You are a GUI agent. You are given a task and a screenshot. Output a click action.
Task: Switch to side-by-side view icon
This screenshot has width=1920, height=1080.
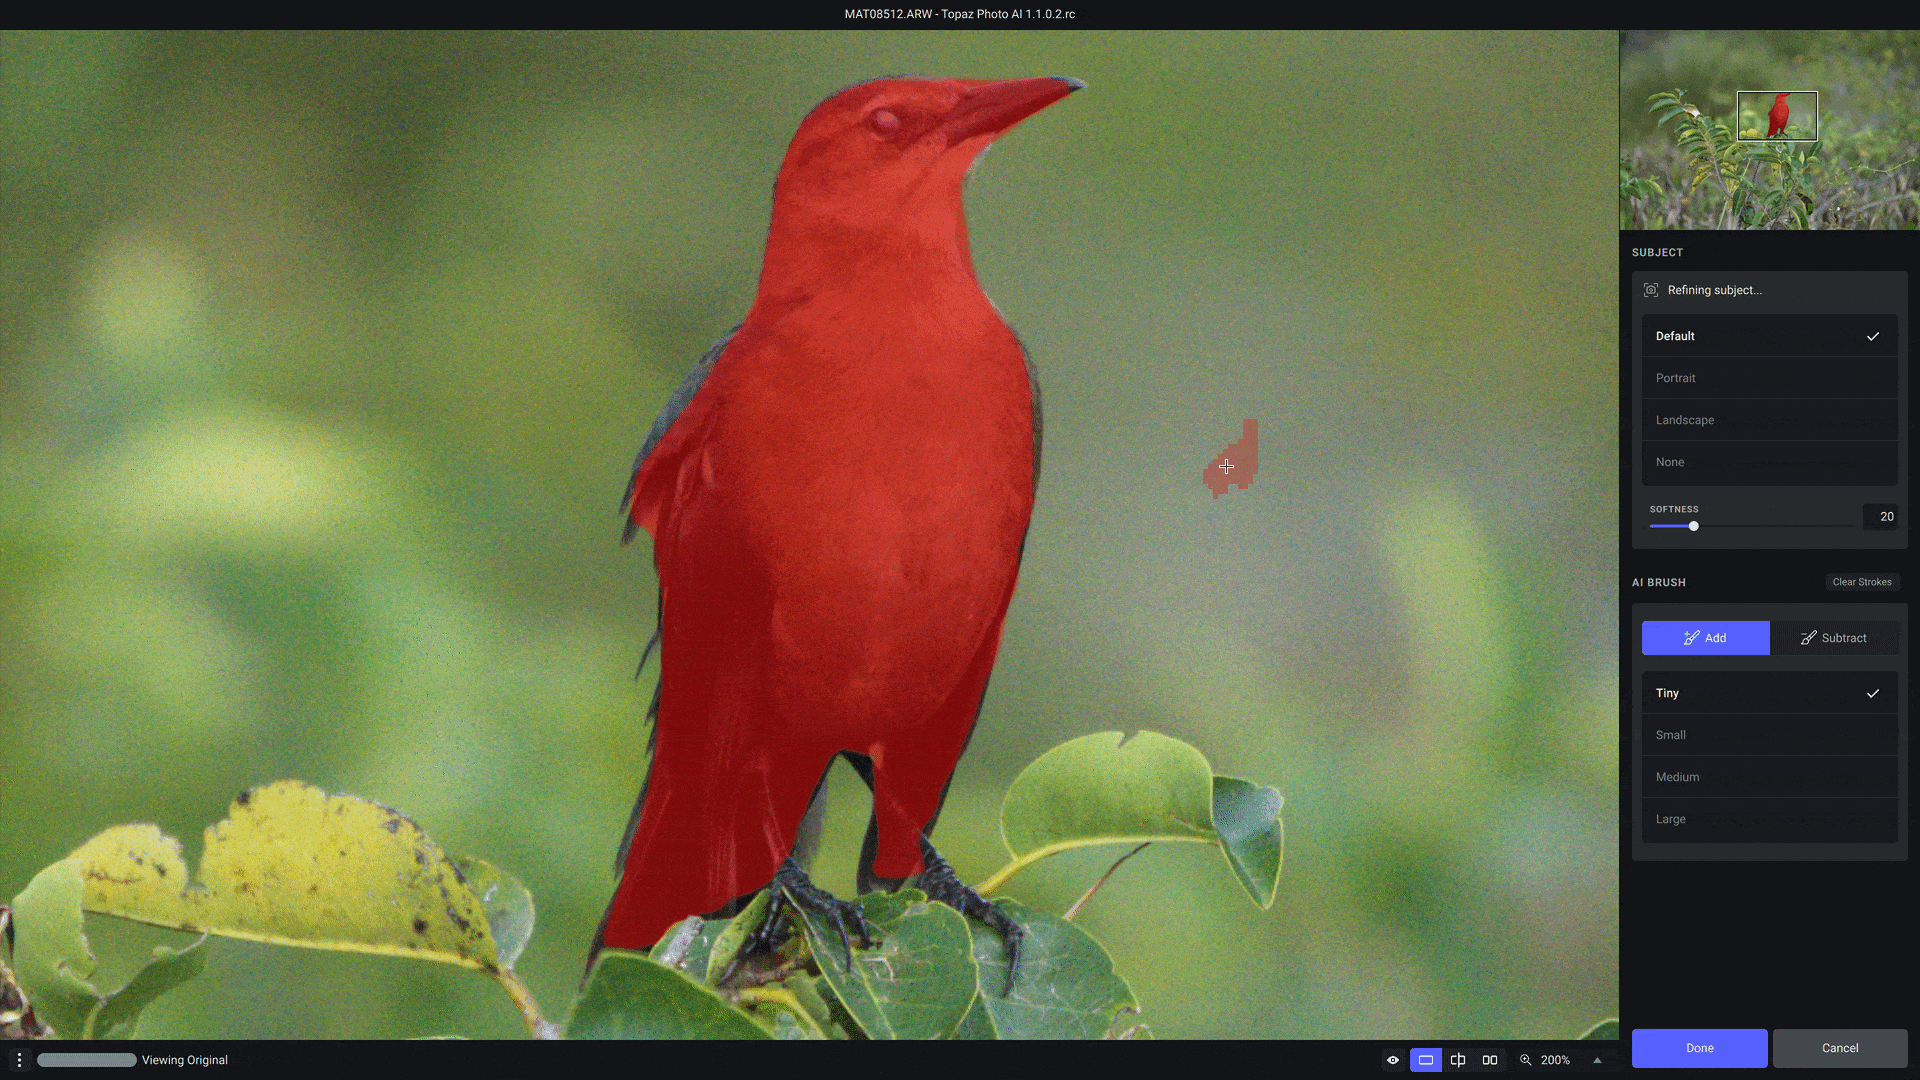point(1490,1060)
